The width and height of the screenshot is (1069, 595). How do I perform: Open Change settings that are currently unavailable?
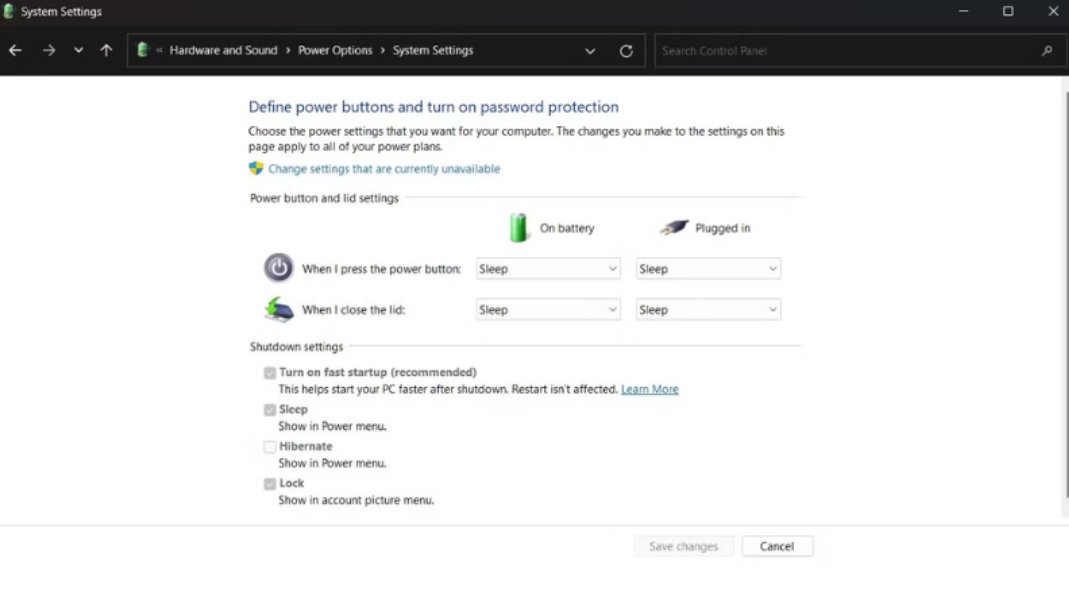point(384,169)
